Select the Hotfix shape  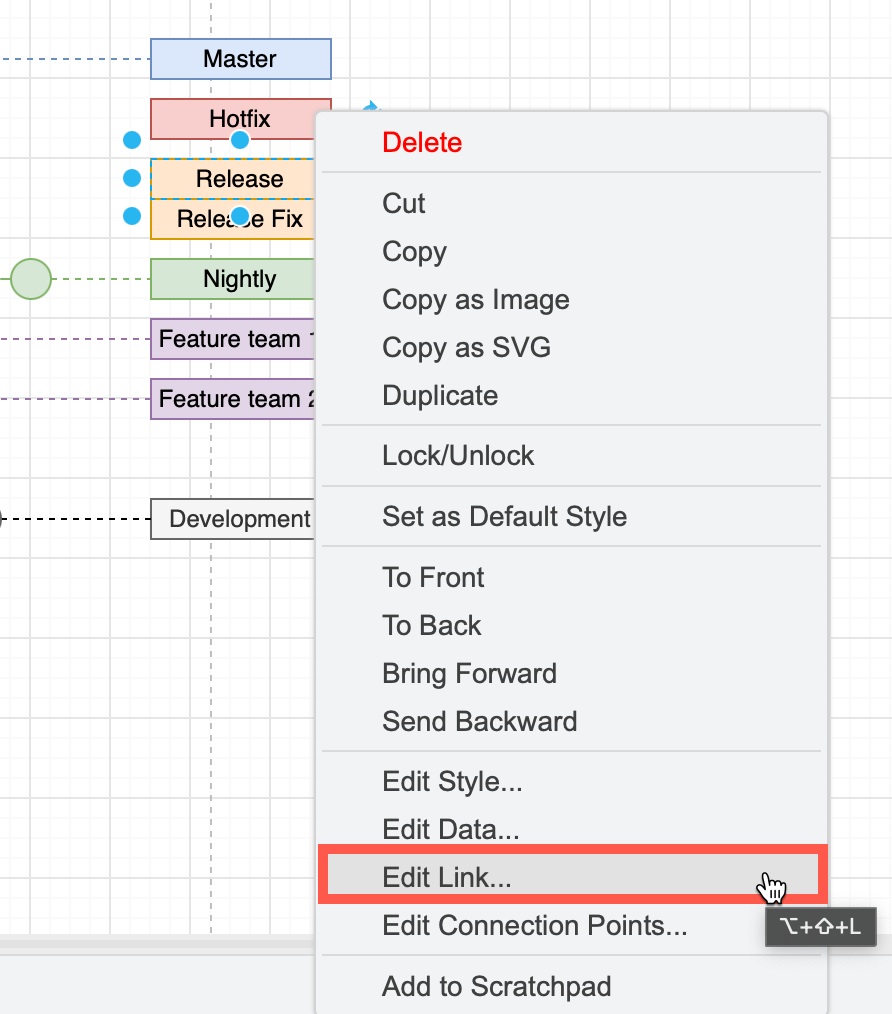tap(241, 119)
